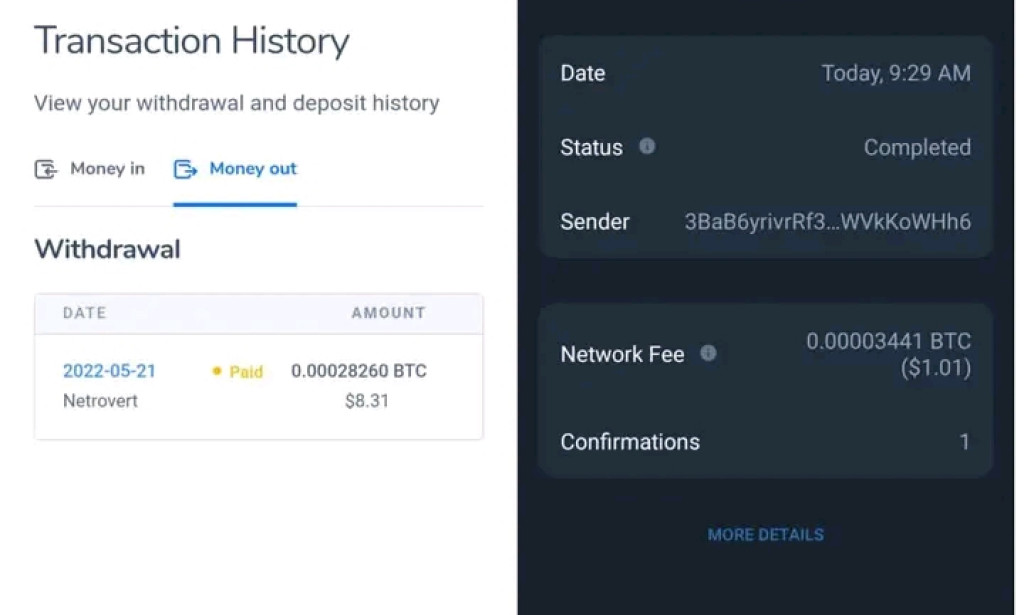Select the 0.00028260 BTC amount
The width and height of the screenshot is (1024, 615).
(x=358, y=371)
